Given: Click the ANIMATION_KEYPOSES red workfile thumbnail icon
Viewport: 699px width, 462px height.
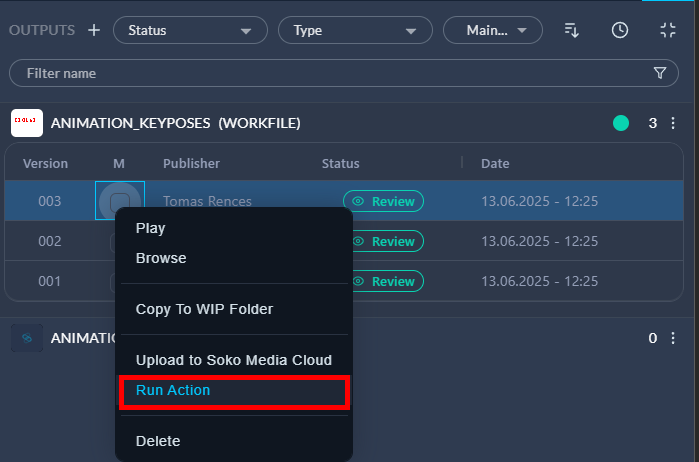Looking at the screenshot, I should coord(27,123).
